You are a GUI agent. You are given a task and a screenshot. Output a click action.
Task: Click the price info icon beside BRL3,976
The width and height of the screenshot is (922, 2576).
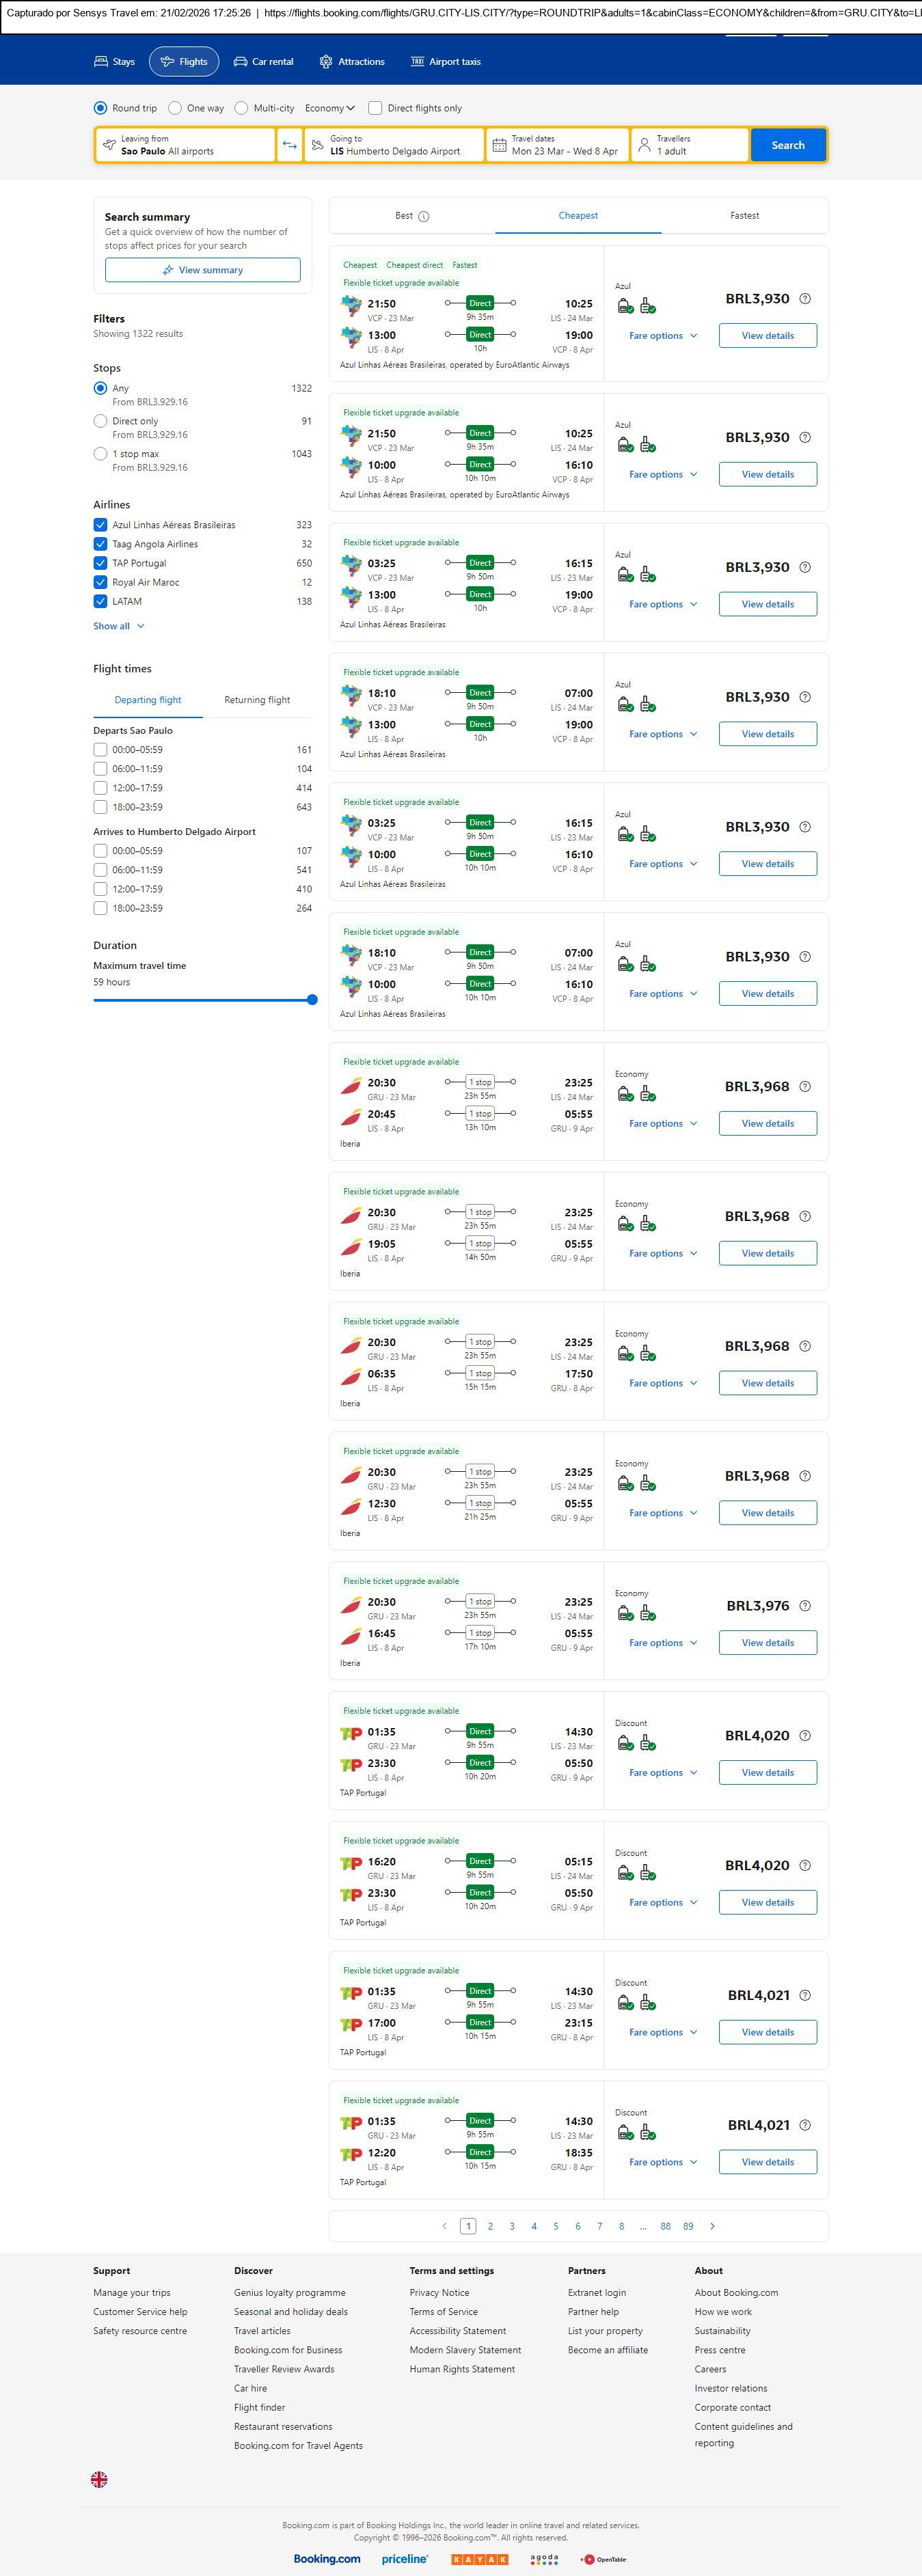[805, 1605]
